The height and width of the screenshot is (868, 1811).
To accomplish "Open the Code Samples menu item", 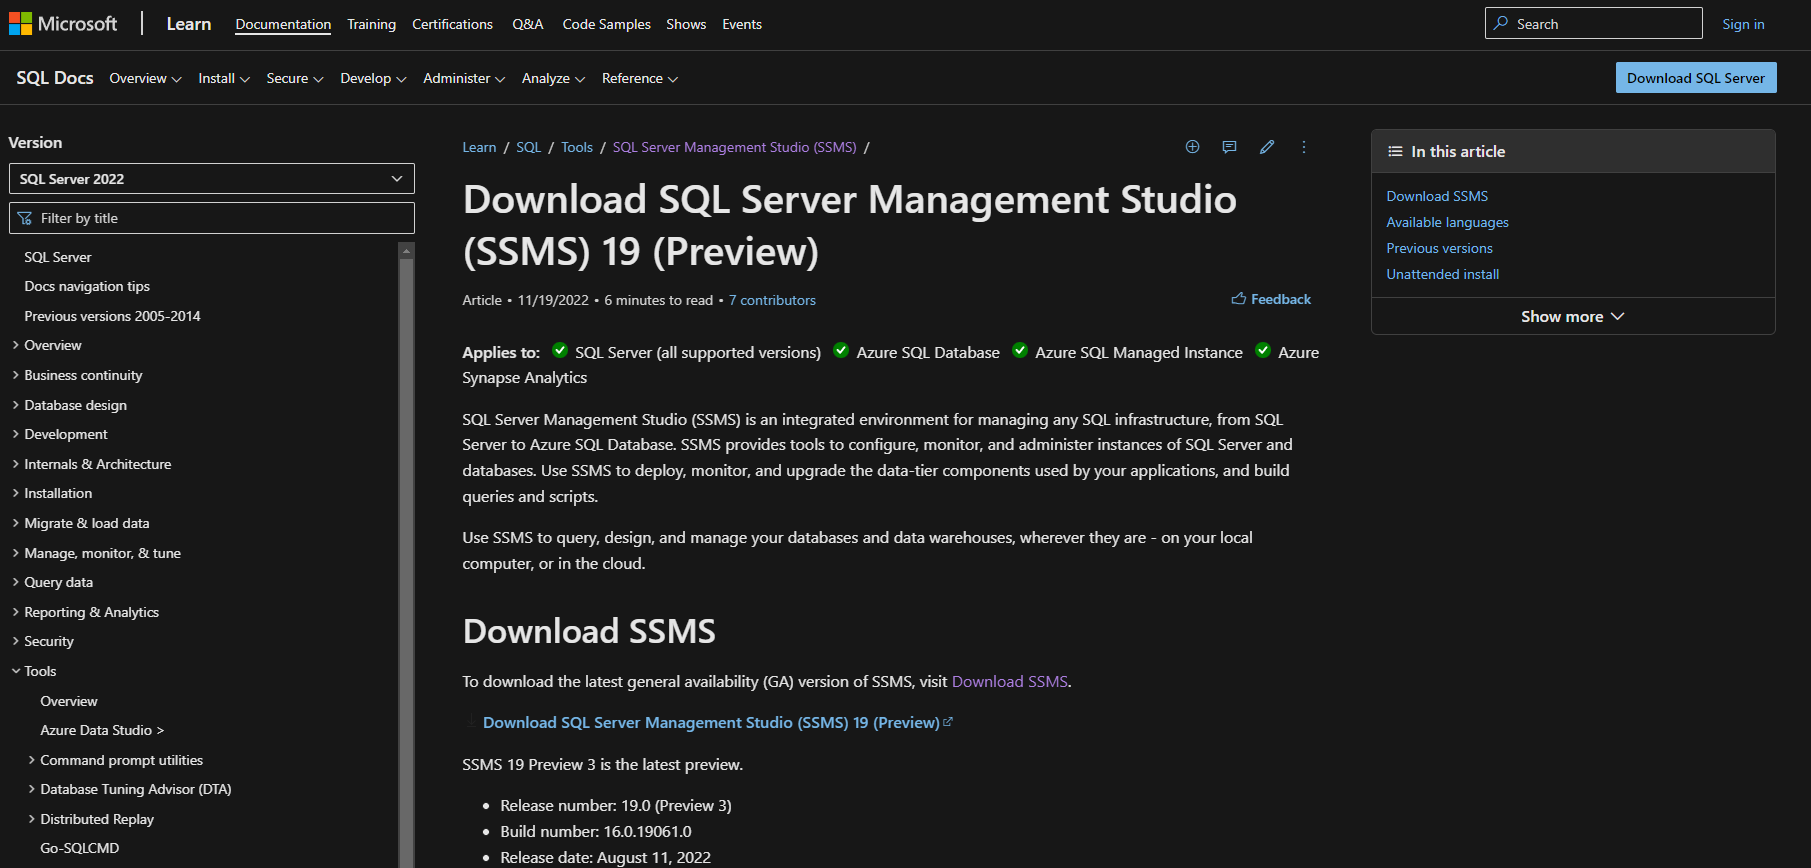I will (x=606, y=24).
